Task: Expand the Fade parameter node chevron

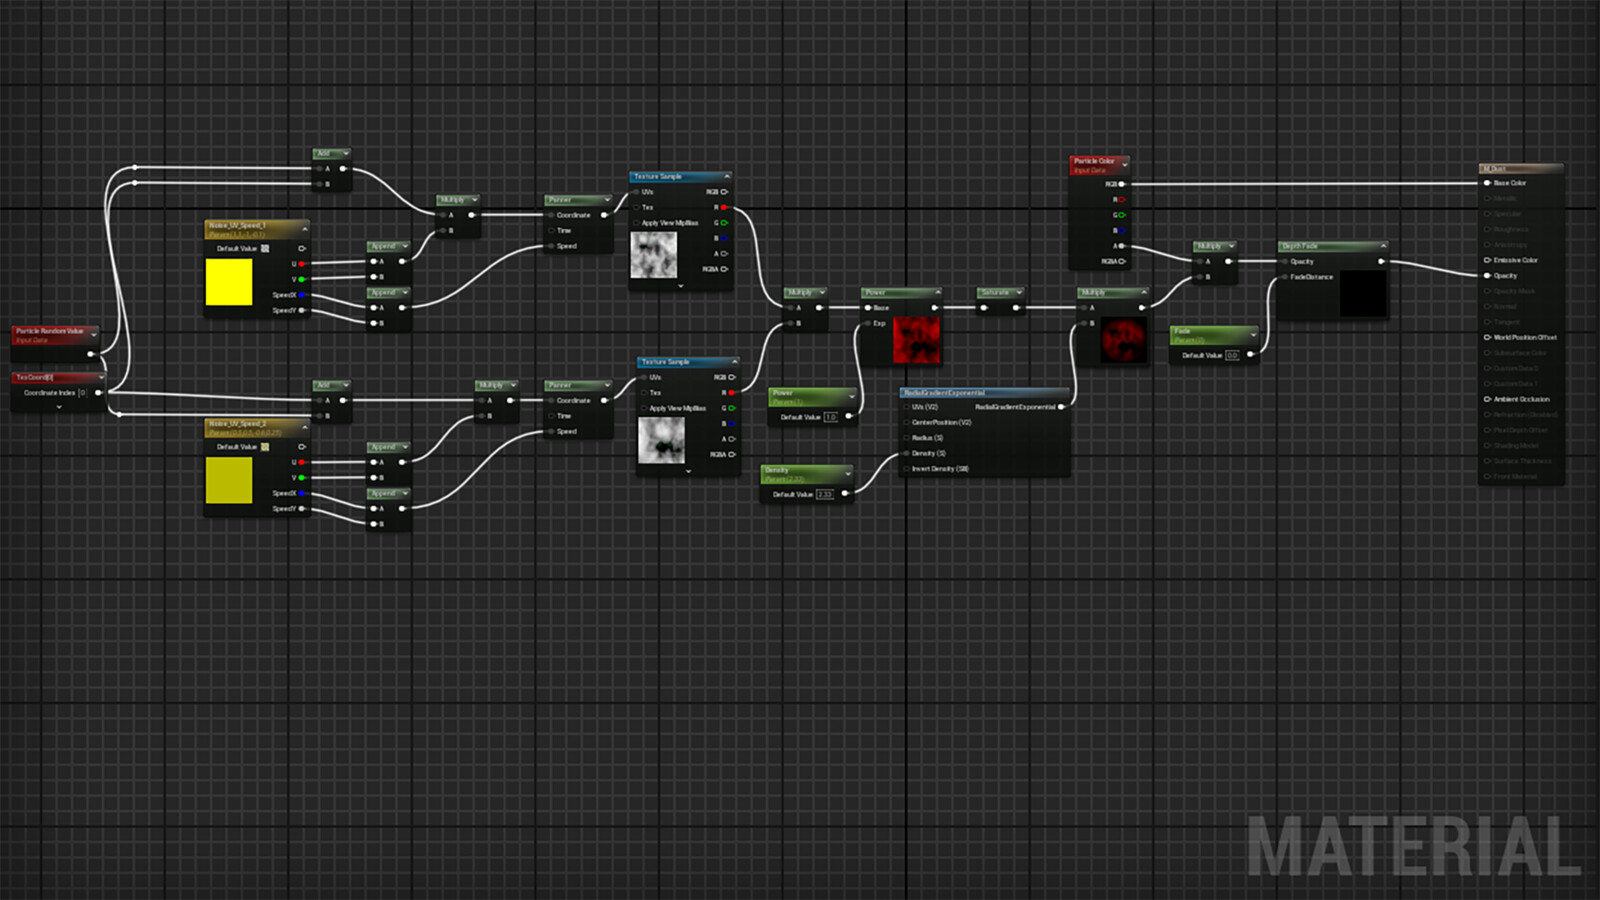Action: tap(1252, 334)
